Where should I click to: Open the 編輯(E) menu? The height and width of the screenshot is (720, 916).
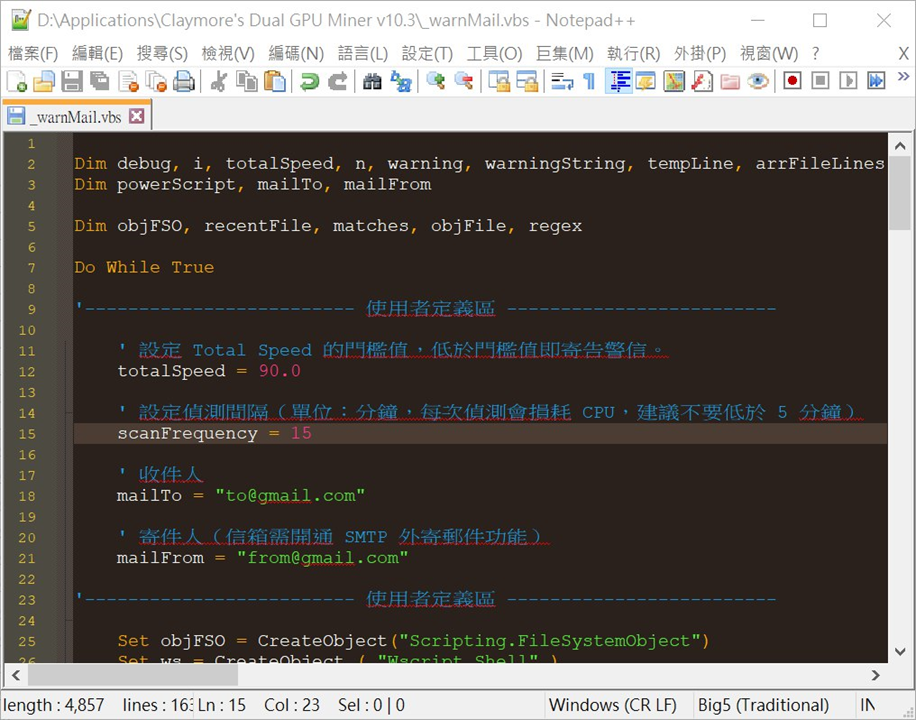click(97, 54)
